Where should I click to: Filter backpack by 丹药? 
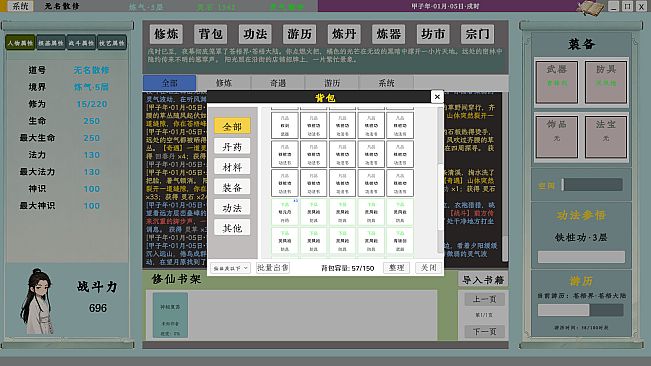[x=232, y=146]
